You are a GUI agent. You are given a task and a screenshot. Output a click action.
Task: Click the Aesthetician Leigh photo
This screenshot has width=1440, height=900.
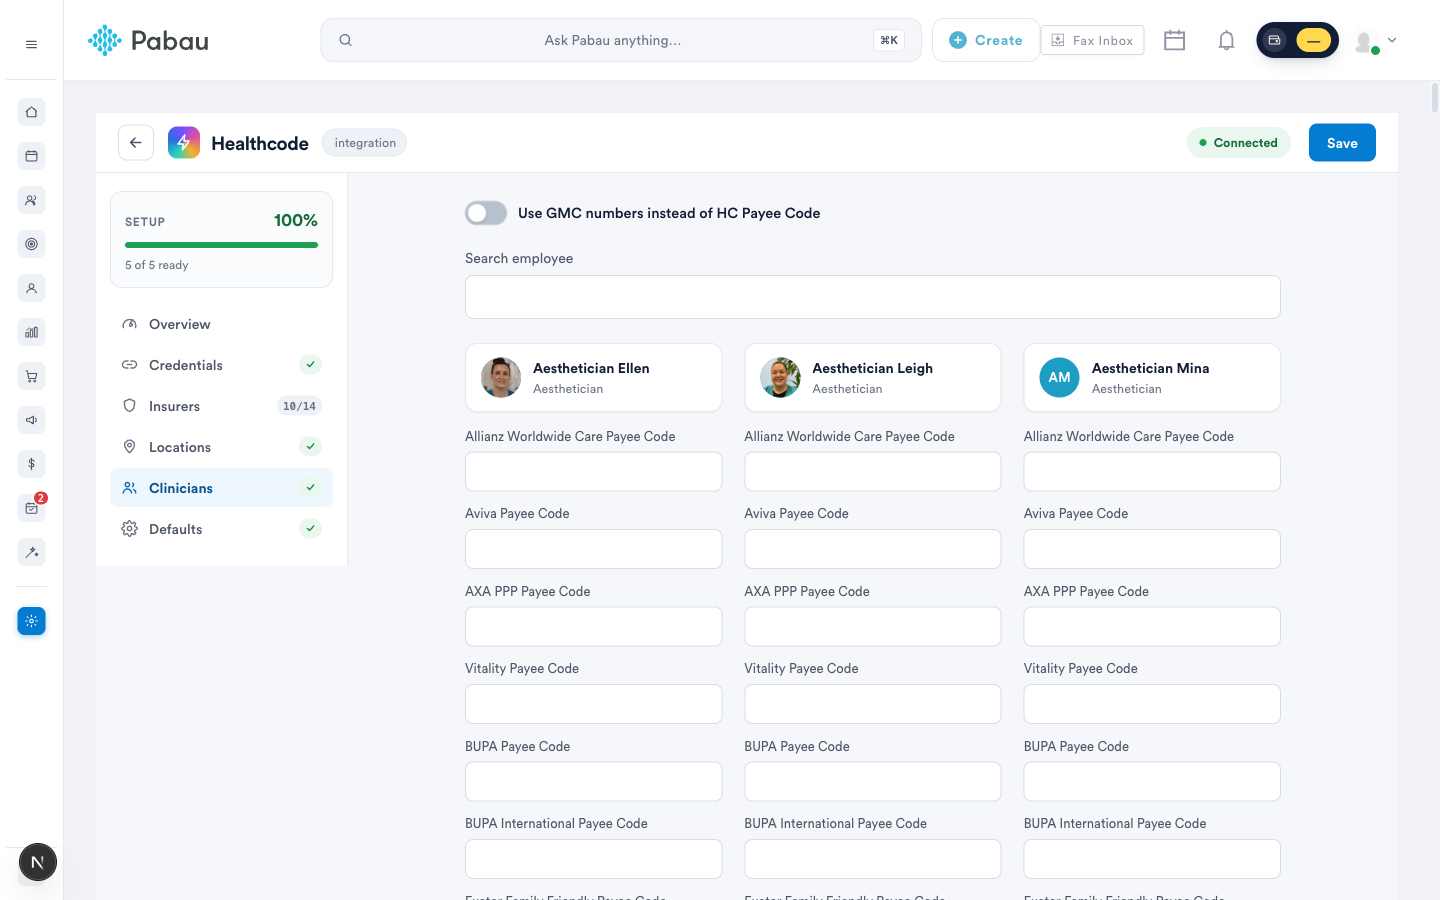coord(780,377)
